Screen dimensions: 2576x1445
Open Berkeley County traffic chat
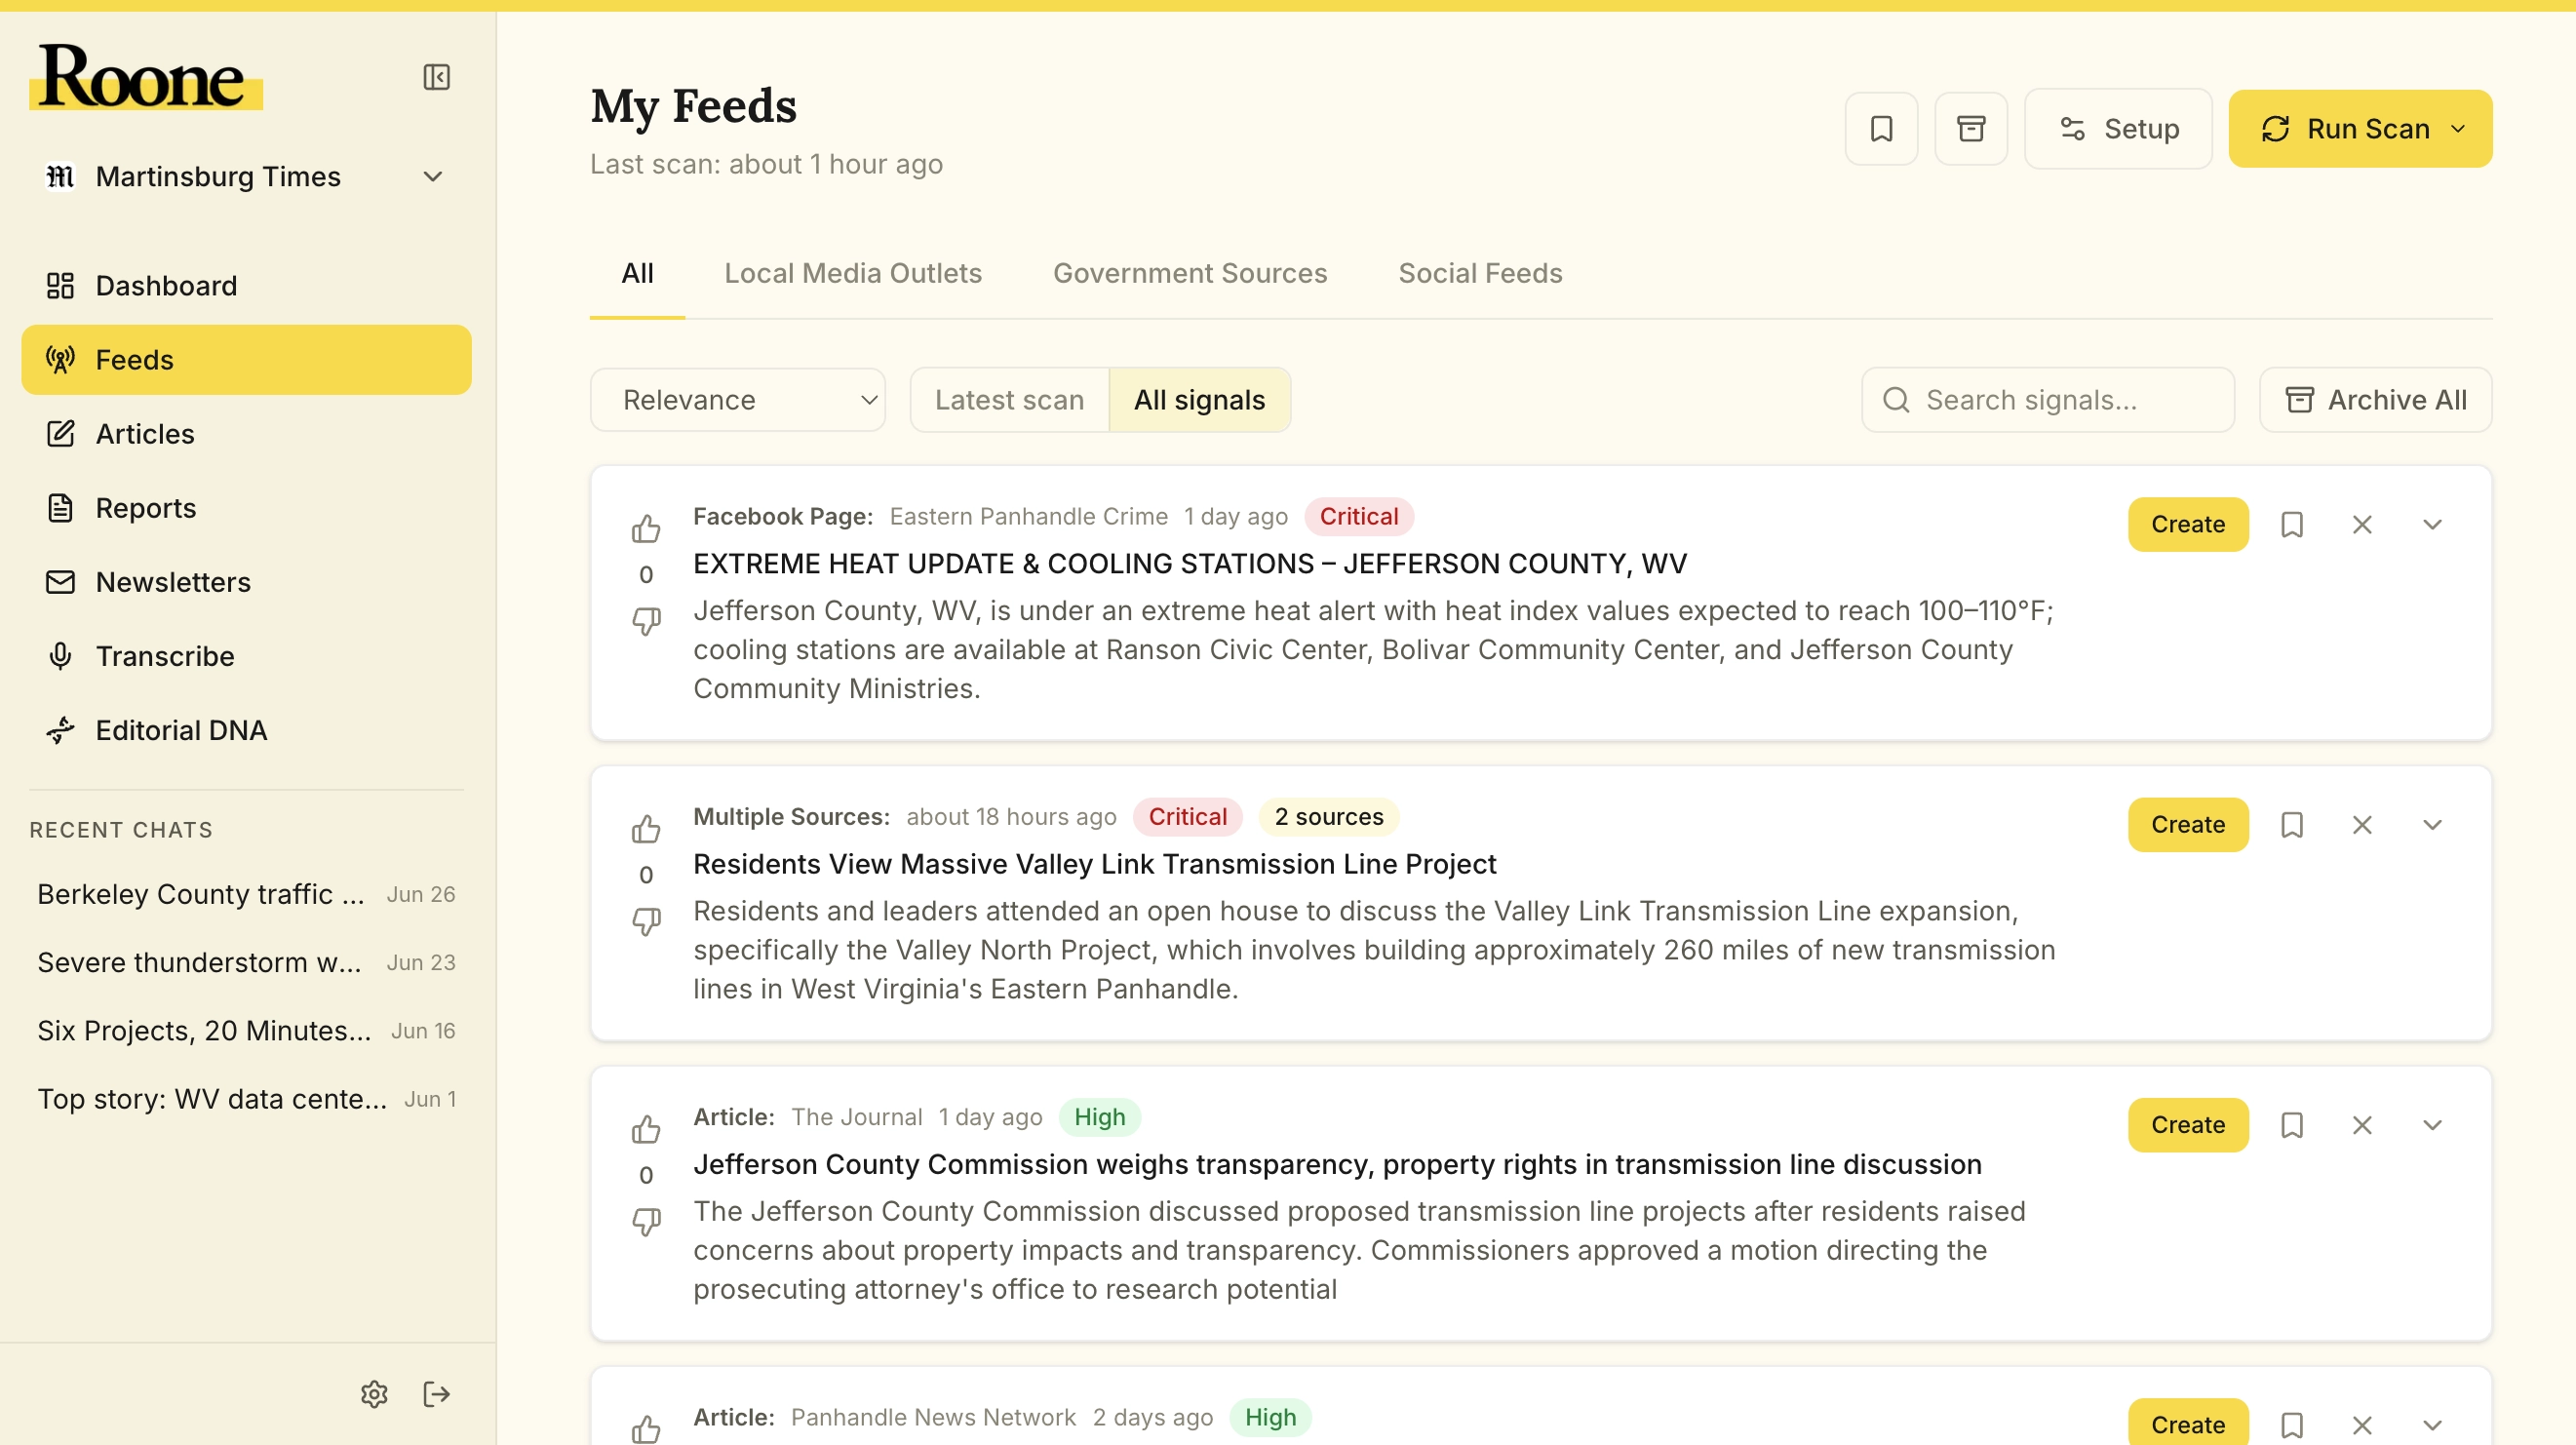point(246,894)
